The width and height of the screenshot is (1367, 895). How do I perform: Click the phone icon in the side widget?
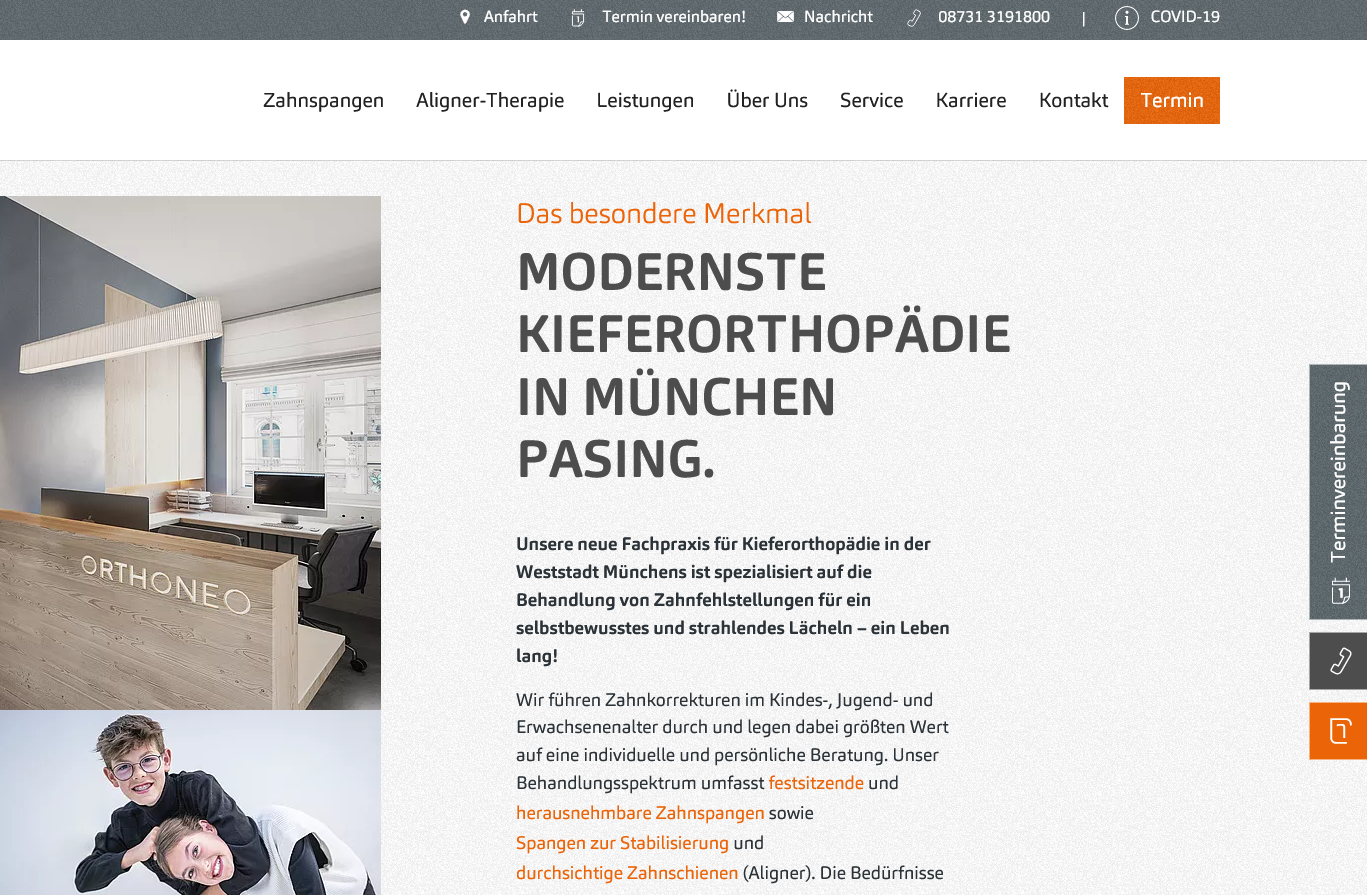point(1340,661)
